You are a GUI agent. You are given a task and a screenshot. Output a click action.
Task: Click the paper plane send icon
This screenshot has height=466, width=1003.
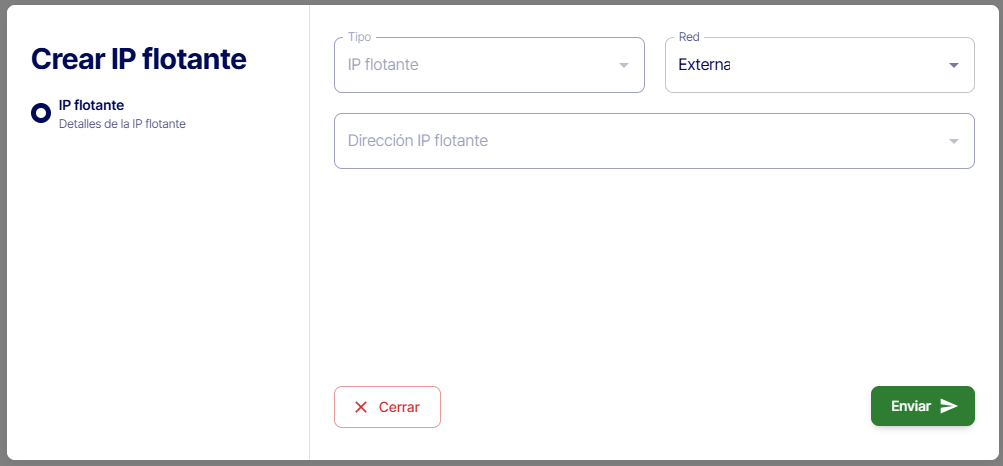point(949,406)
